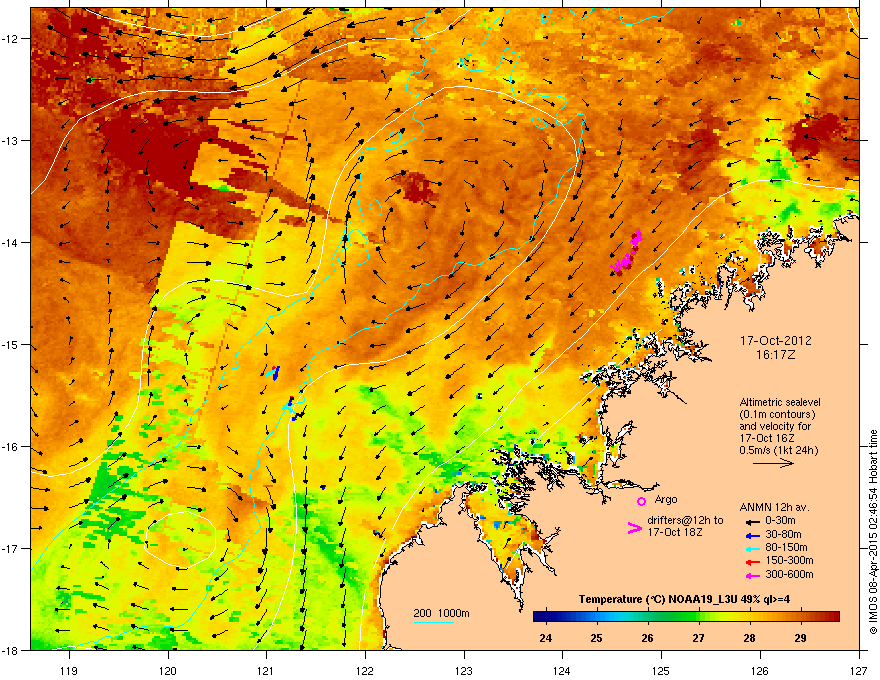Click the colorbar tick label '29'

[800, 638]
